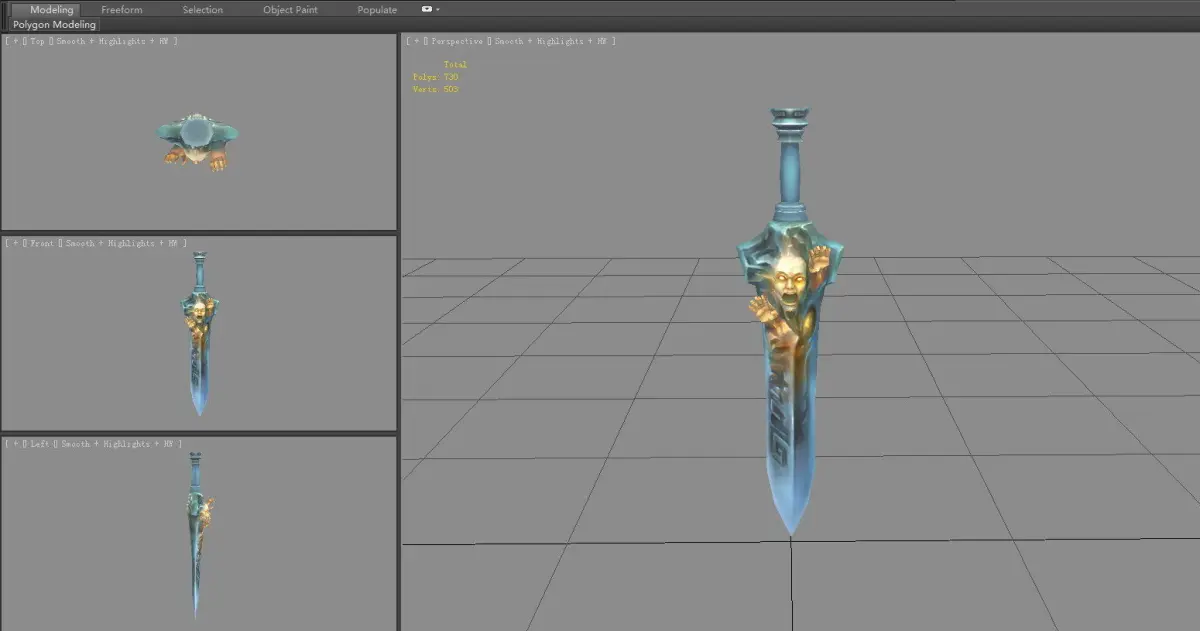The height and width of the screenshot is (631, 1200).
Task: Select the sword model in Top viewport
Action: click(x=197, y=141)
